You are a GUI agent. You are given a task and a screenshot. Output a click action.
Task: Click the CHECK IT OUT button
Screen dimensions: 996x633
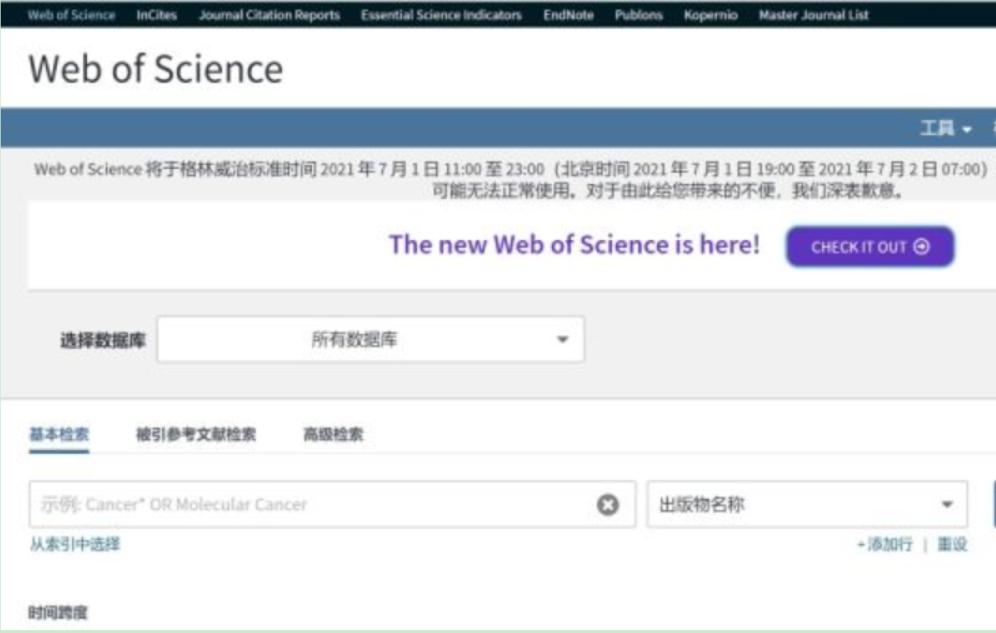tap(870, 246)
